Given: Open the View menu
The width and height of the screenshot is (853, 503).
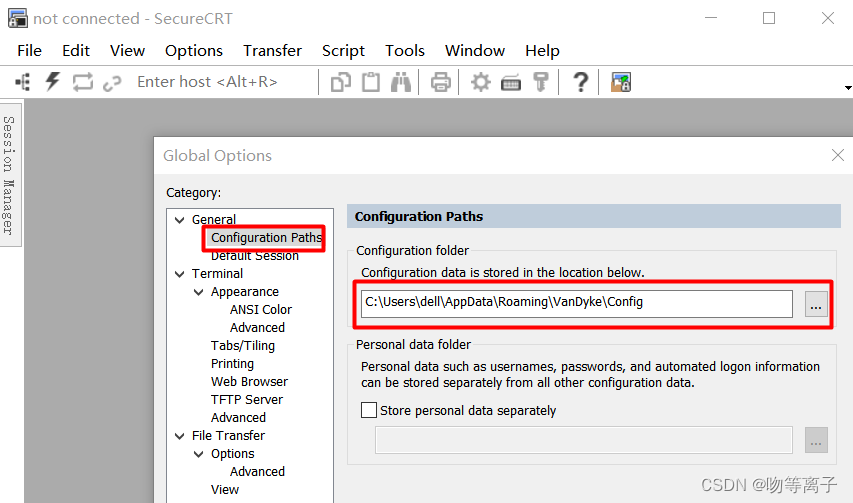Looking at the screenshot, I should [127, 51].
